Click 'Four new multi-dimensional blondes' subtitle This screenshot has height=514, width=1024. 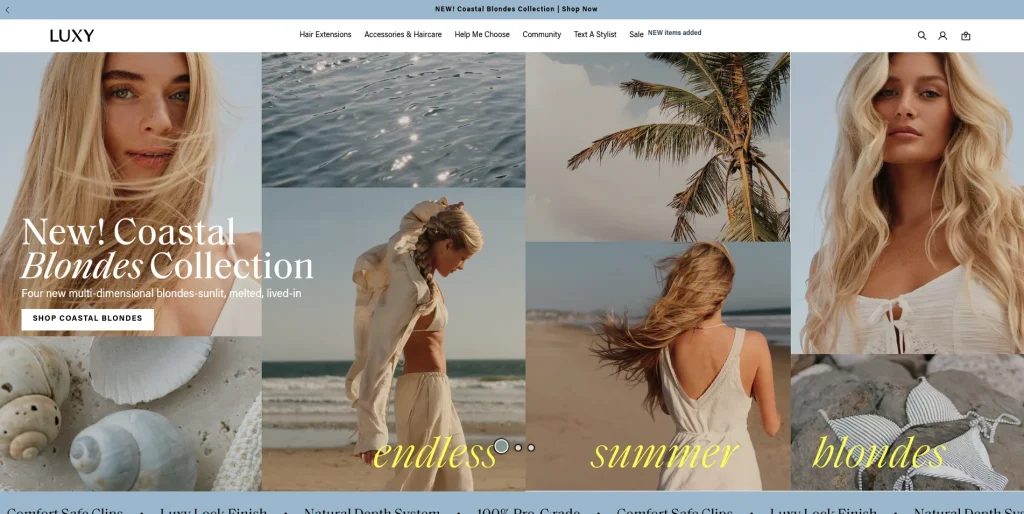(x=161, y=294)
